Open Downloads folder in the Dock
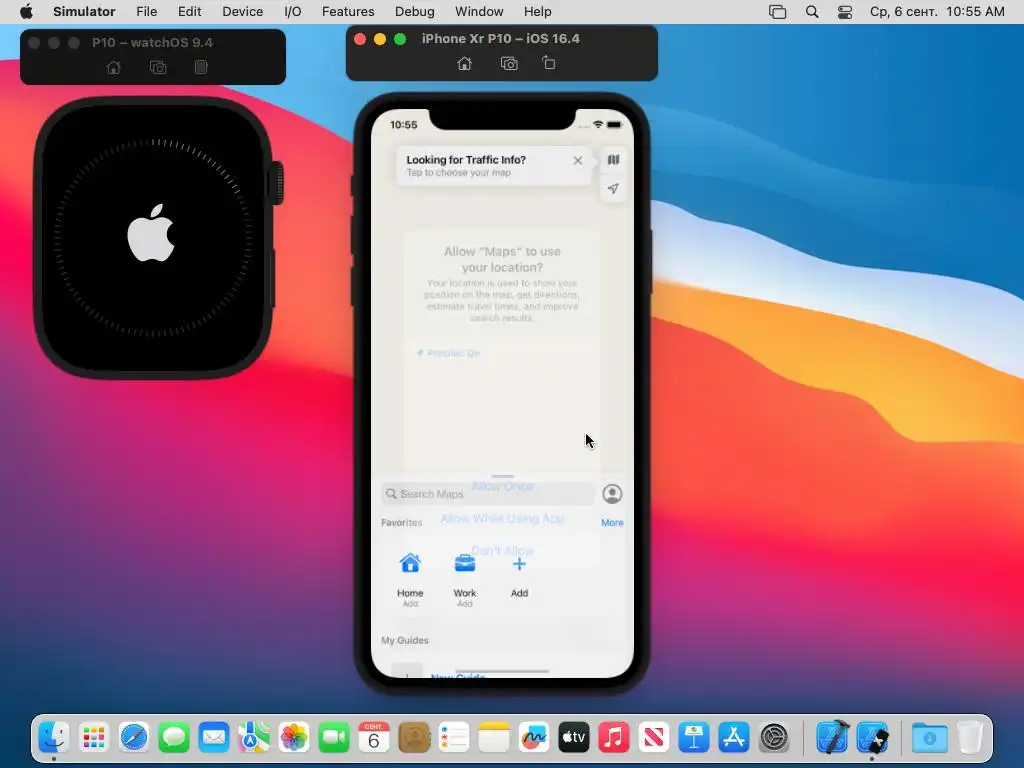 tap(930, 738)
